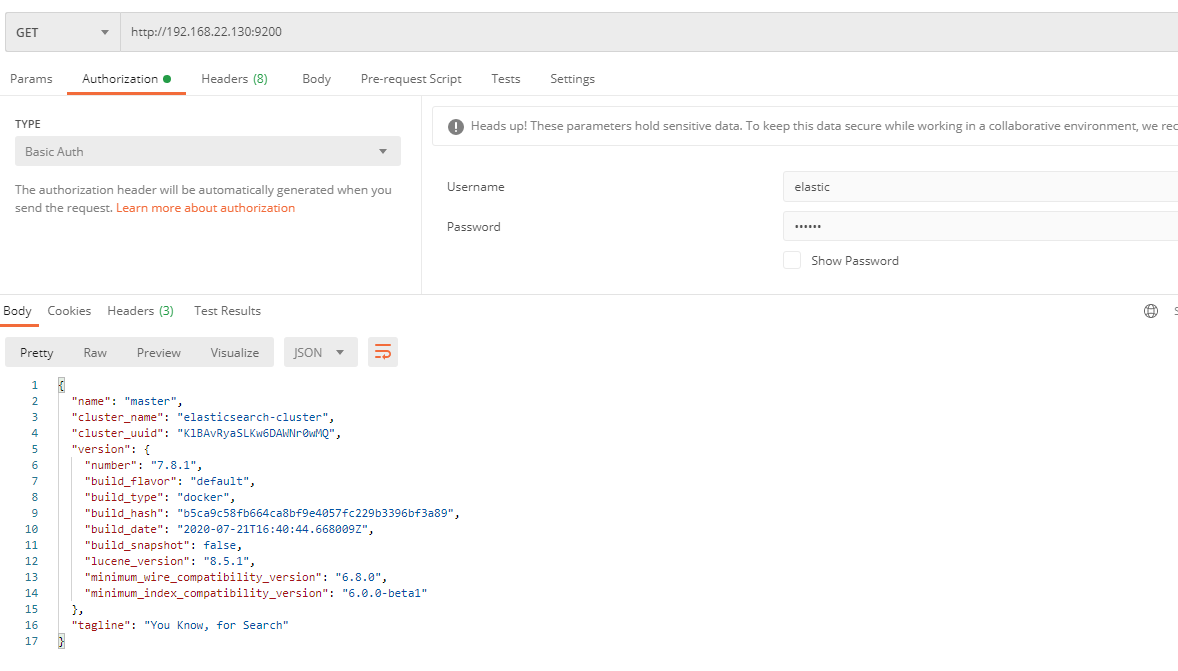Switch to the Params tab
The image size is (1178, 671).
coord(31,79)
